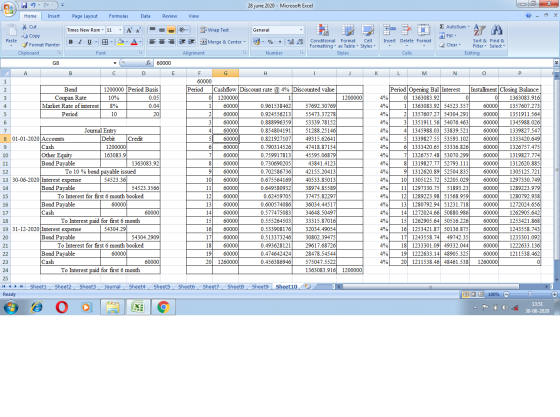Center text horizontally
Image resolution: width=560 pixels, height=417 pixels.
click(x=162, y=42)
